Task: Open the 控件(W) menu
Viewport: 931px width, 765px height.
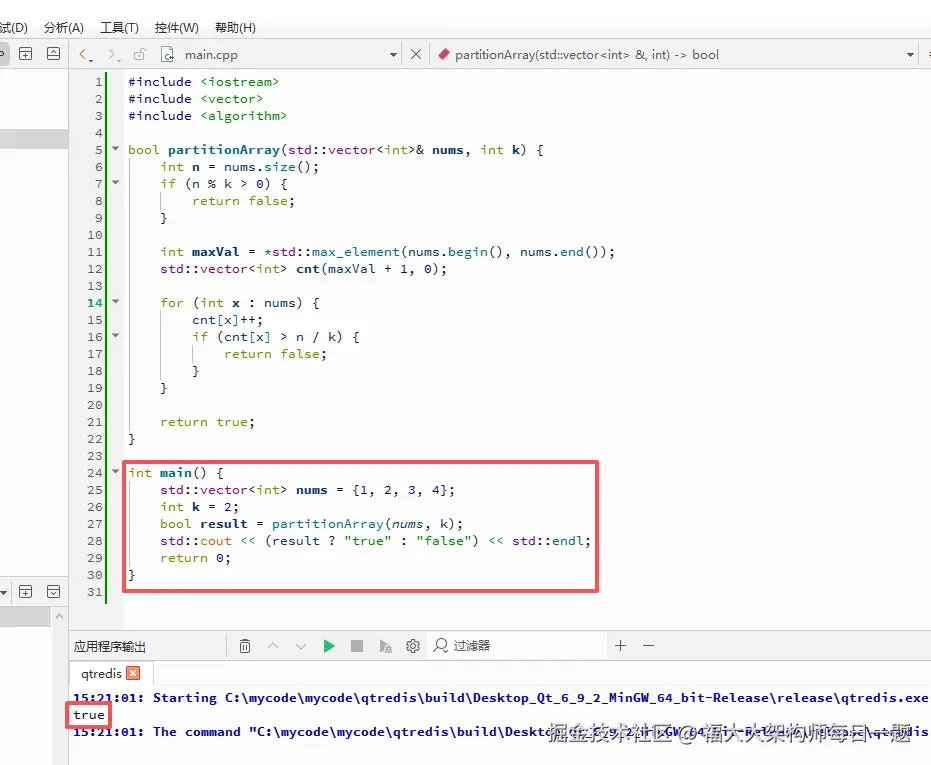Action: click(176, 28)
